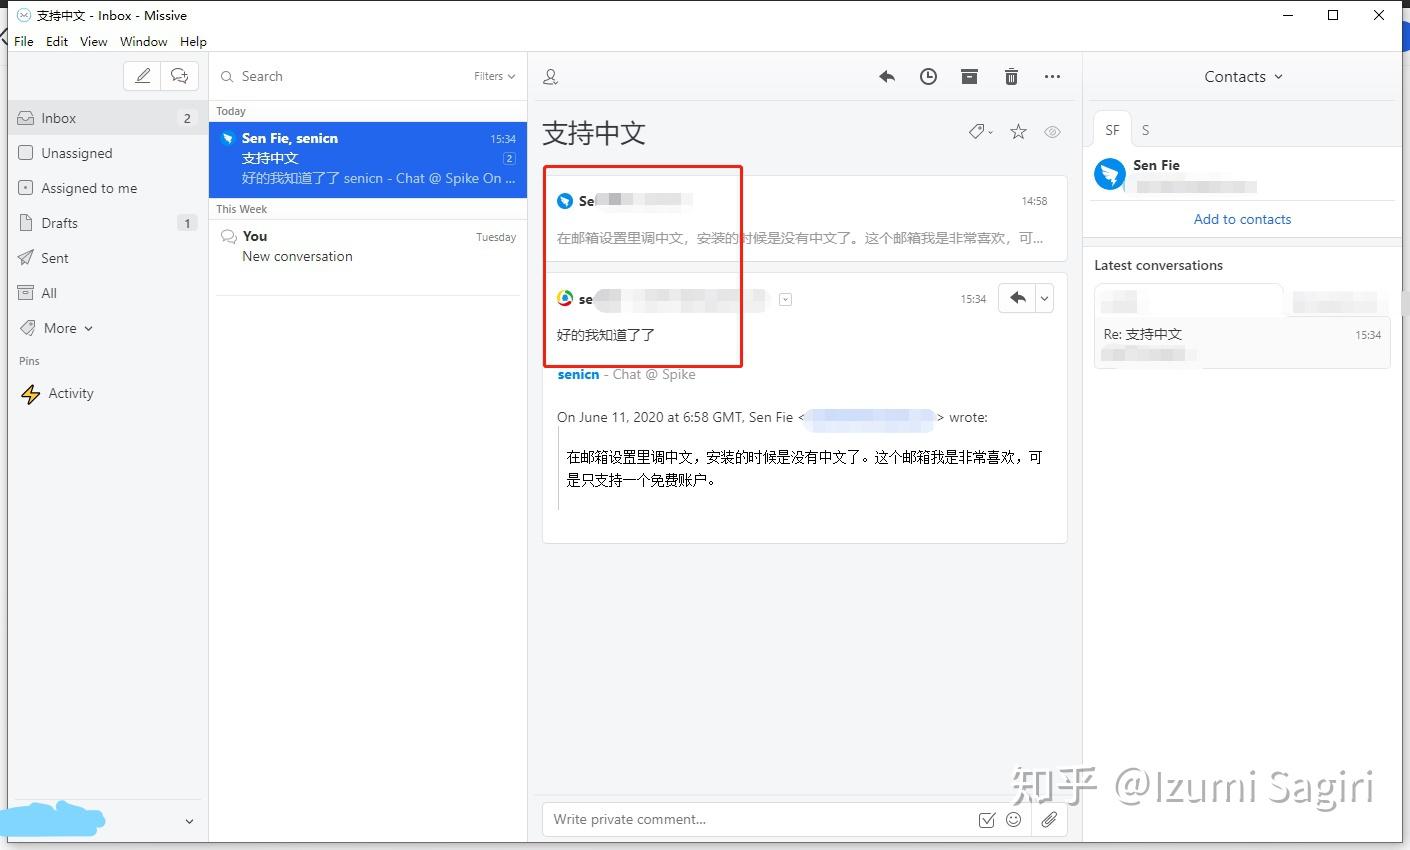This screenshot has height=850, width=1410.
Task: Snooze the conversation with the clock icon
Action: coord(928,76)
